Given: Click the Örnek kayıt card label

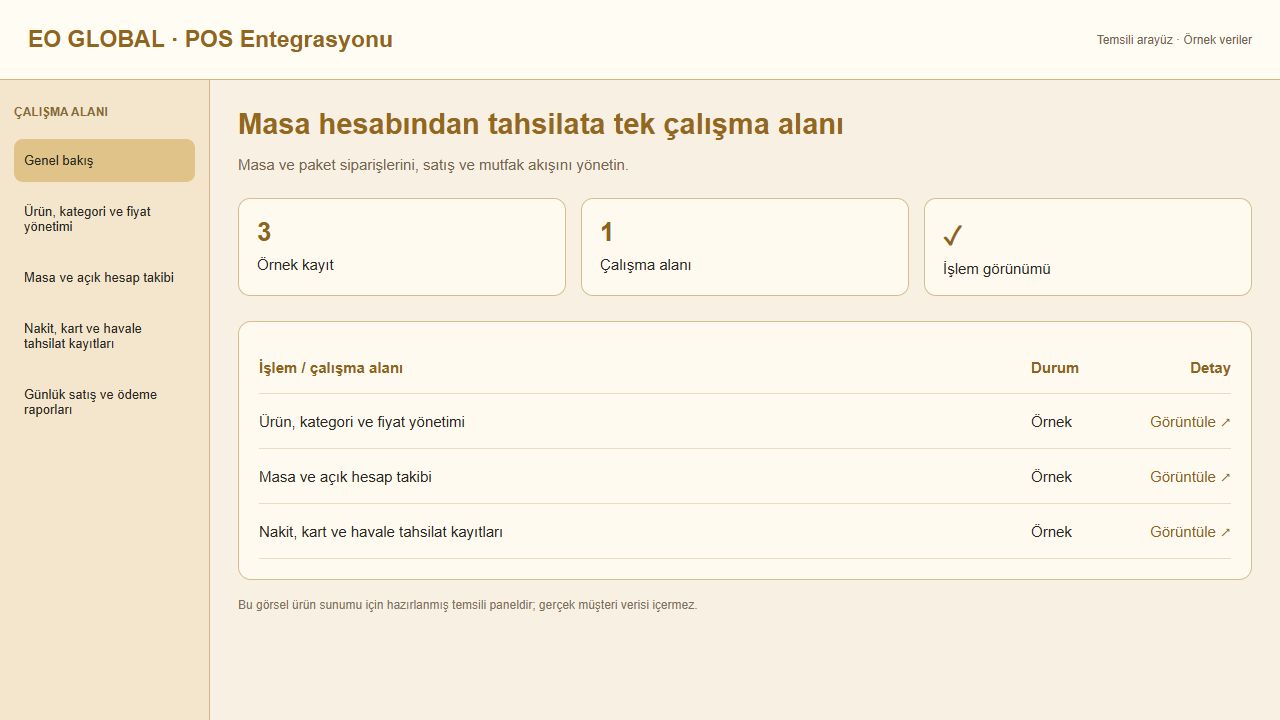Looking at the screenshot, I should click(x=295, y=265).
